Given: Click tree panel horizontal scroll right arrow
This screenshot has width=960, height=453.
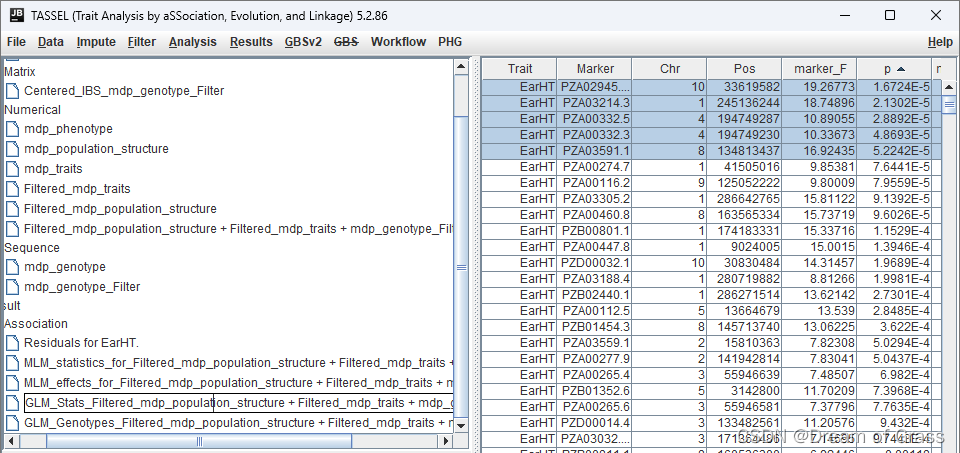Looking at the screenshot, I should 446,441.
